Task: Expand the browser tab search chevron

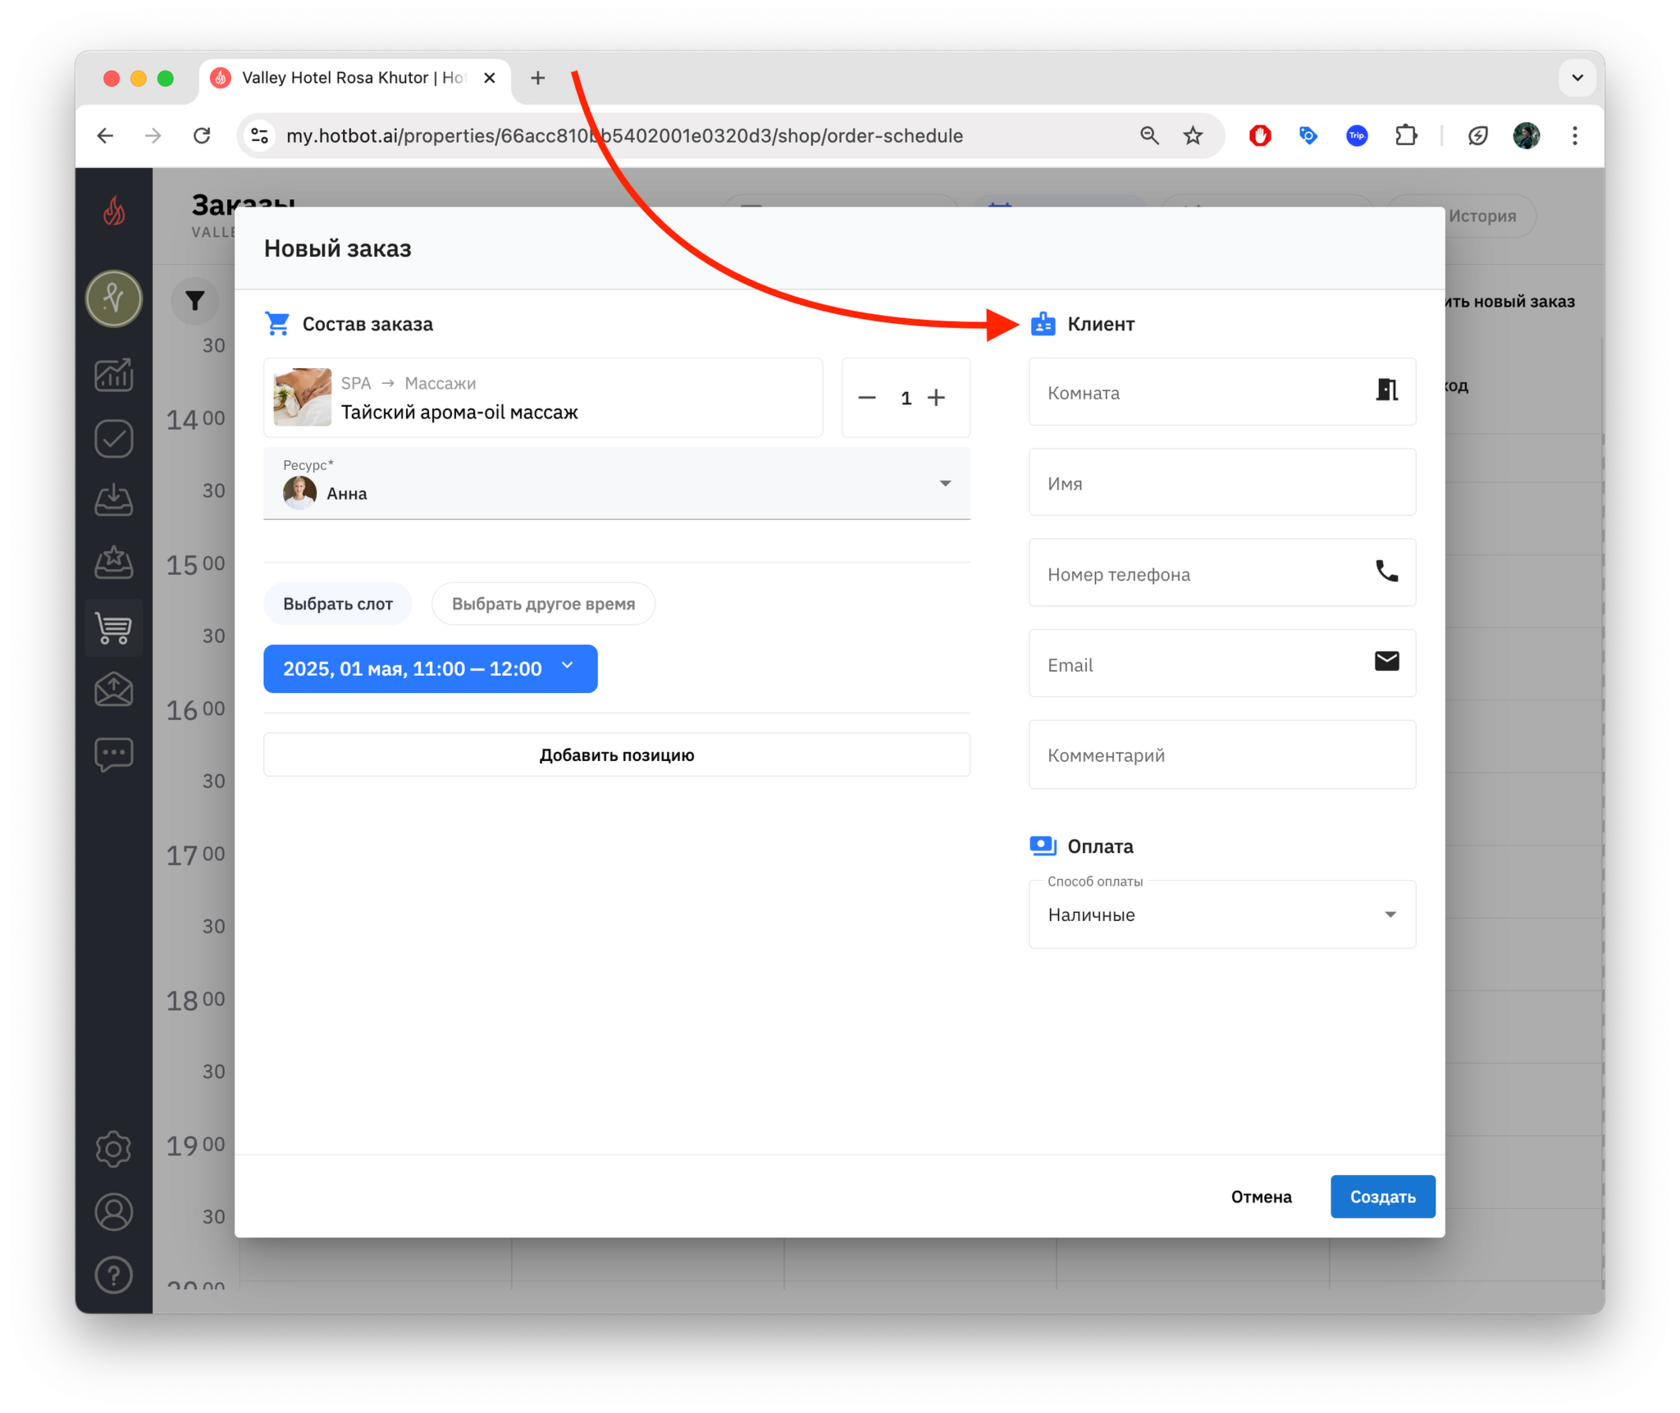Action: coord(1577,78)
